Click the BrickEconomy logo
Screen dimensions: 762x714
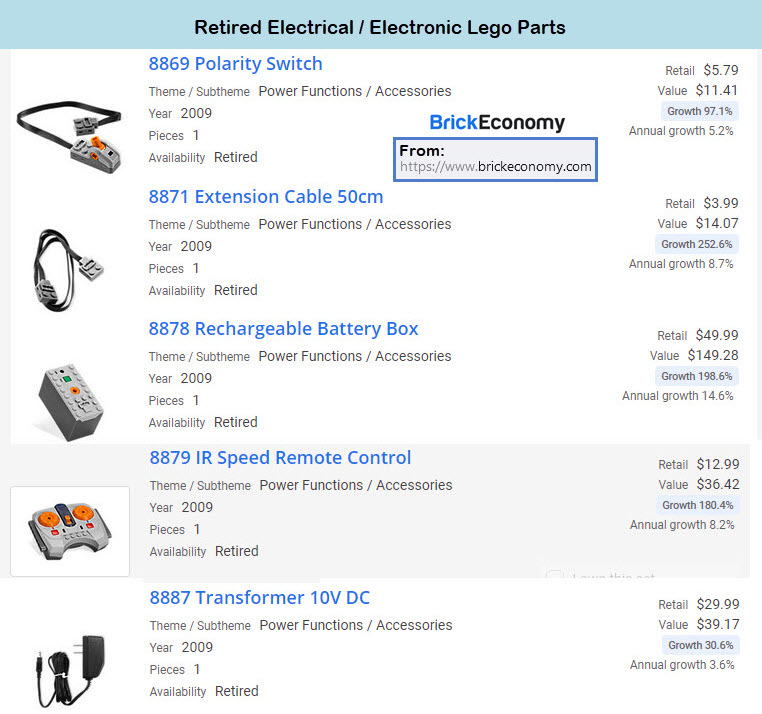tap(497, 123)
